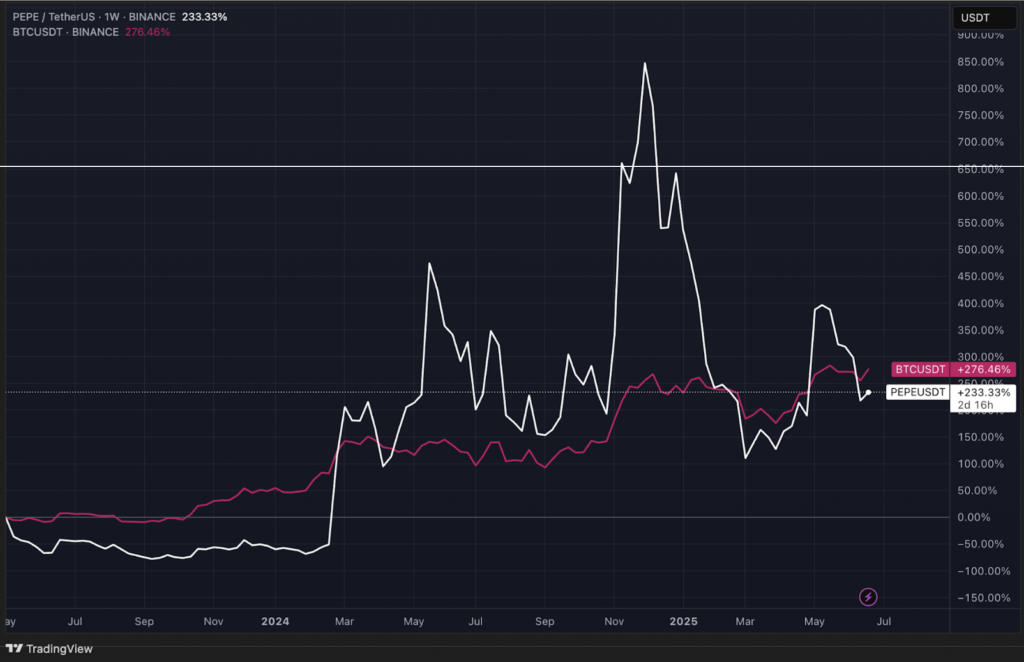Click the 2d 16h countdown text

[975, 405]
